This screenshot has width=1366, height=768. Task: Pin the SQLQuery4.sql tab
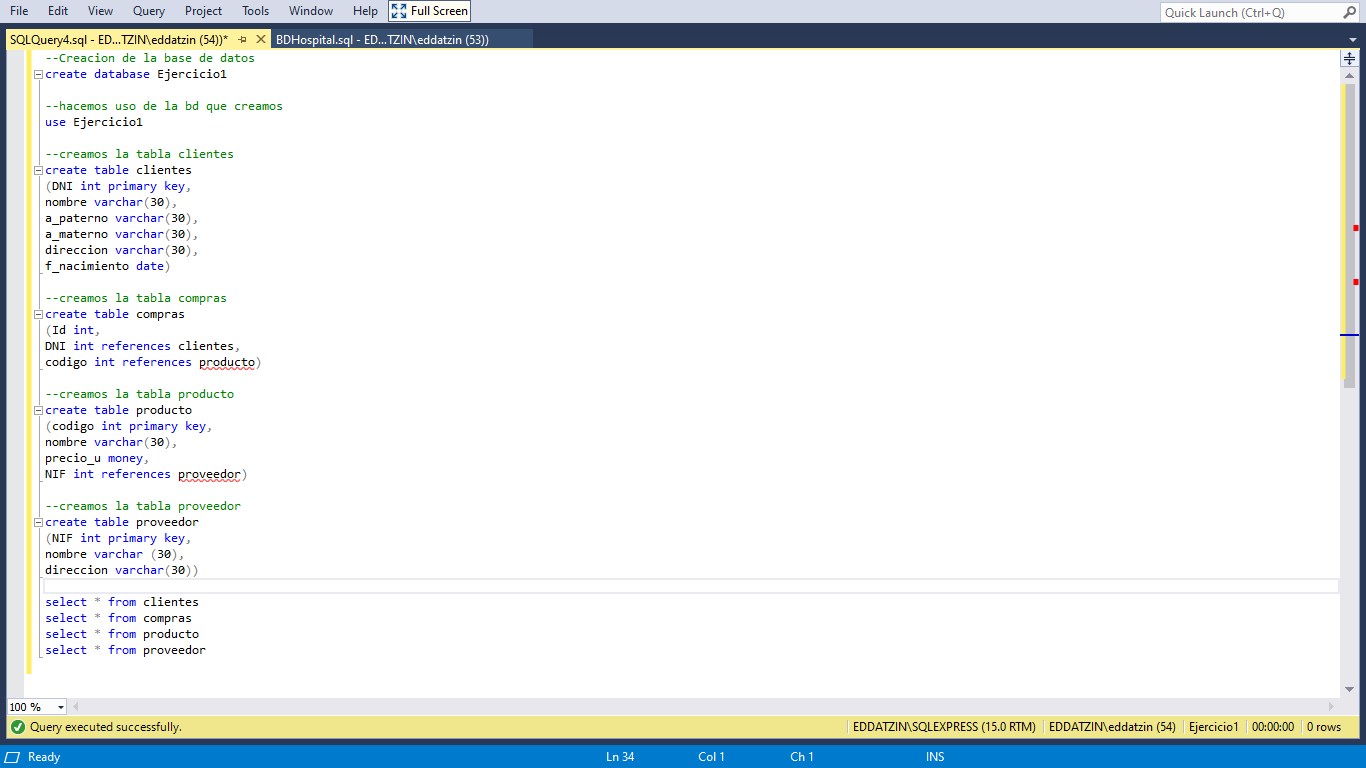pos(243,39)
